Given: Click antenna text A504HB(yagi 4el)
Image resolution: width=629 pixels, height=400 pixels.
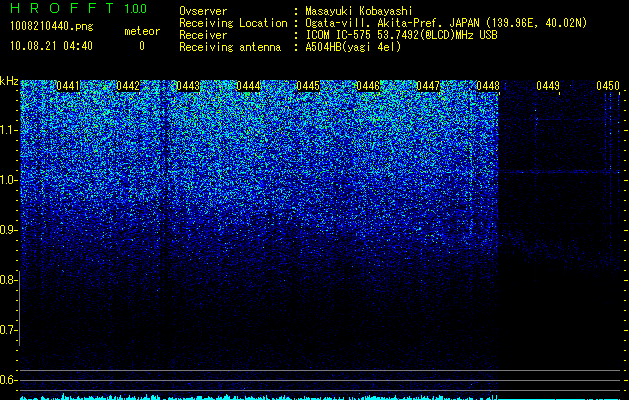Looking at the screenshot, I should [353, 47].
